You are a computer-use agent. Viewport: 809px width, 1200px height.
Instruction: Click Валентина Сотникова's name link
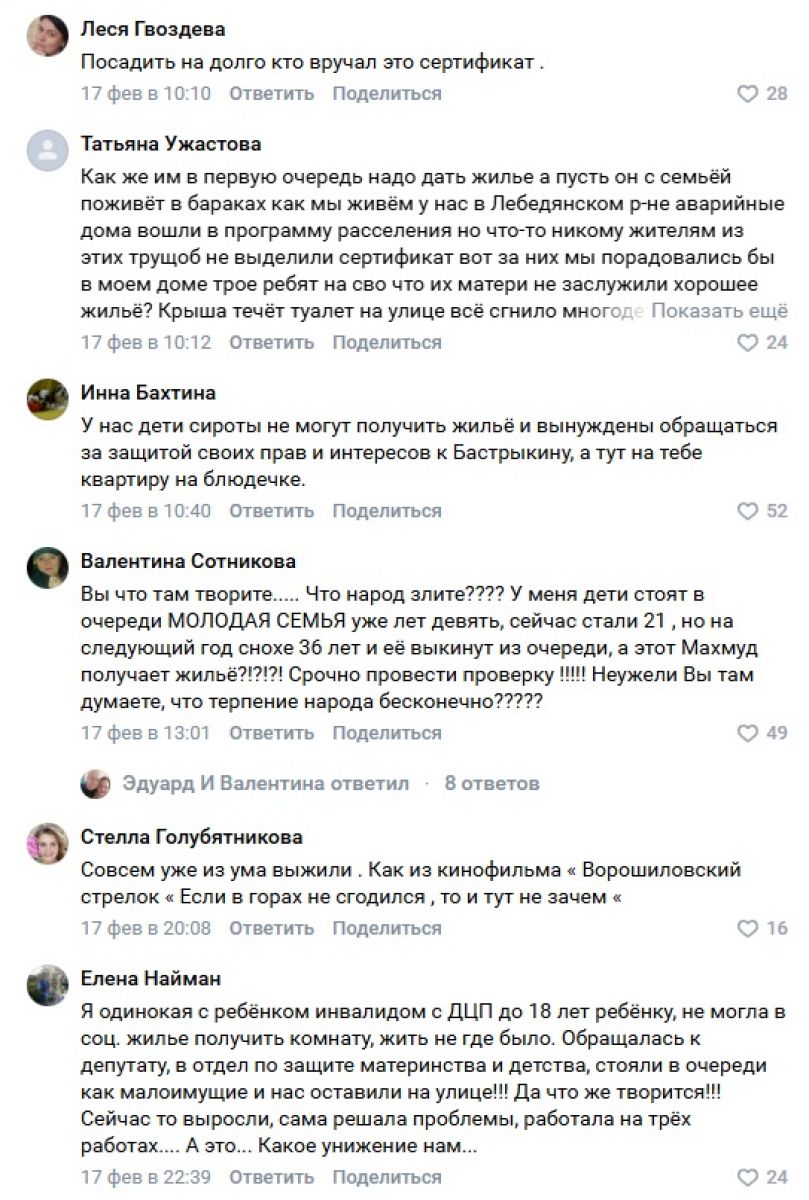pos(188,561)
